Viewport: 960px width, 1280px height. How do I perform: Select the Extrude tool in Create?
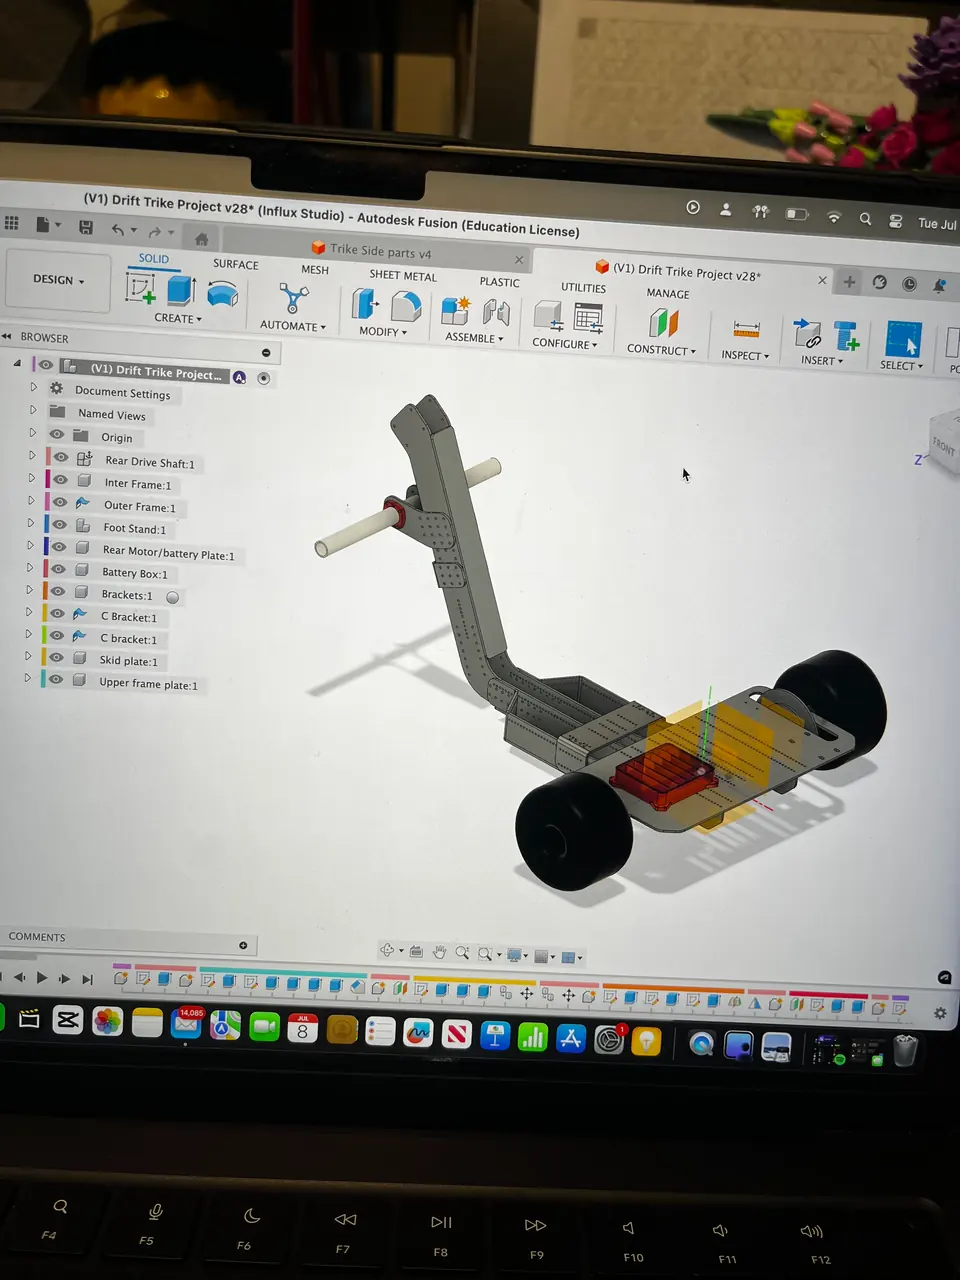(x=180, y=291)
